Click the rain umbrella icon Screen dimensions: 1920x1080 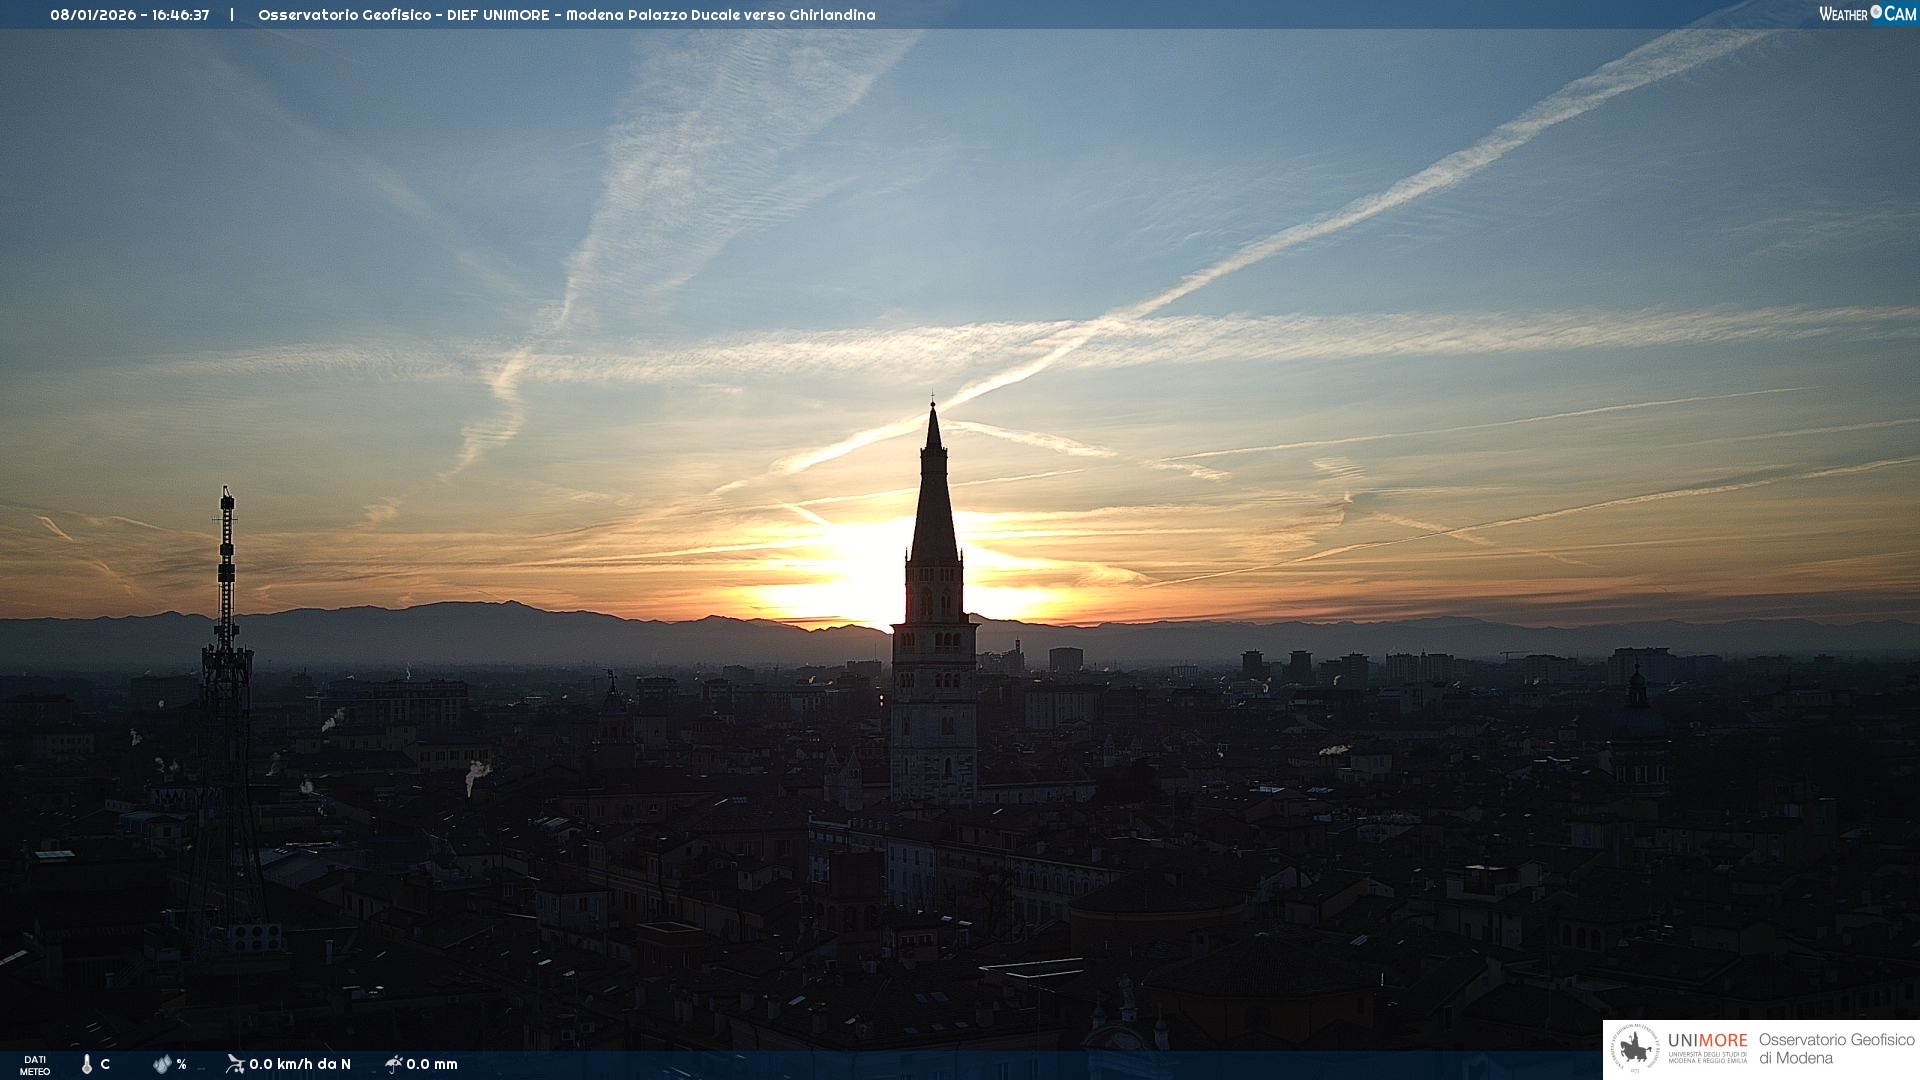393,1064
